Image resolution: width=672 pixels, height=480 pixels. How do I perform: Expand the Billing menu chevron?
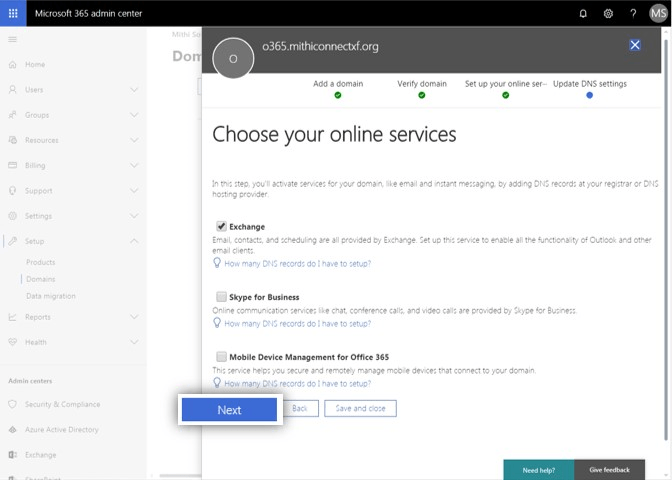[134, 165]
